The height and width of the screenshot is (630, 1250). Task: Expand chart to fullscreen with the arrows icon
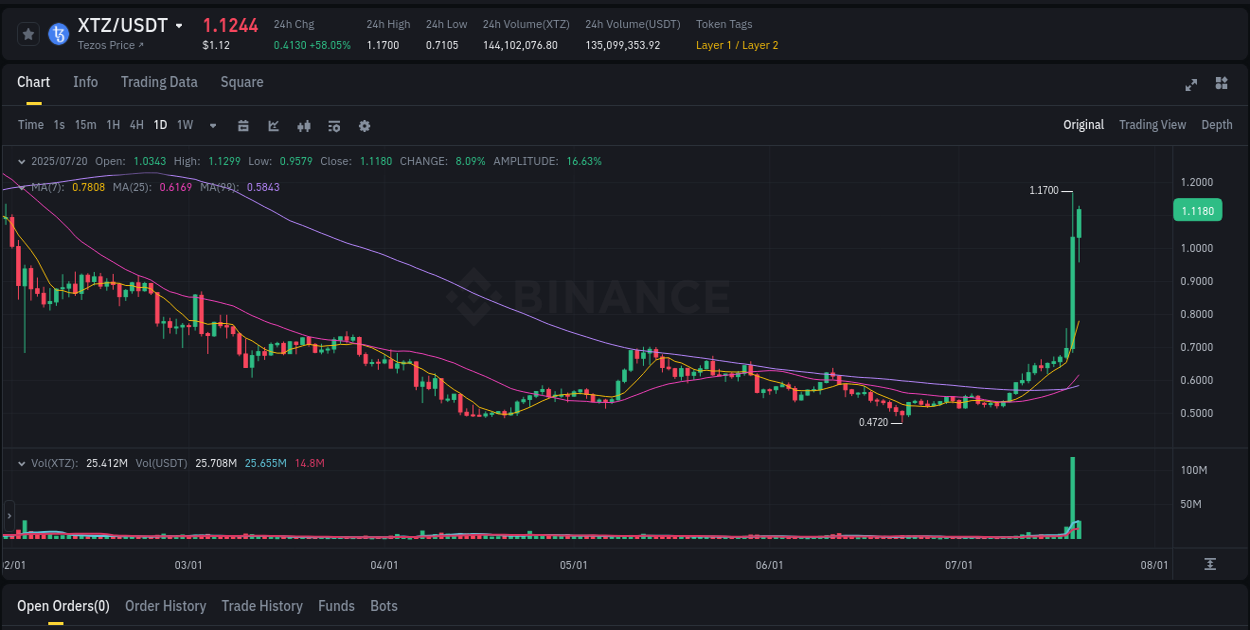point(1190,85)
